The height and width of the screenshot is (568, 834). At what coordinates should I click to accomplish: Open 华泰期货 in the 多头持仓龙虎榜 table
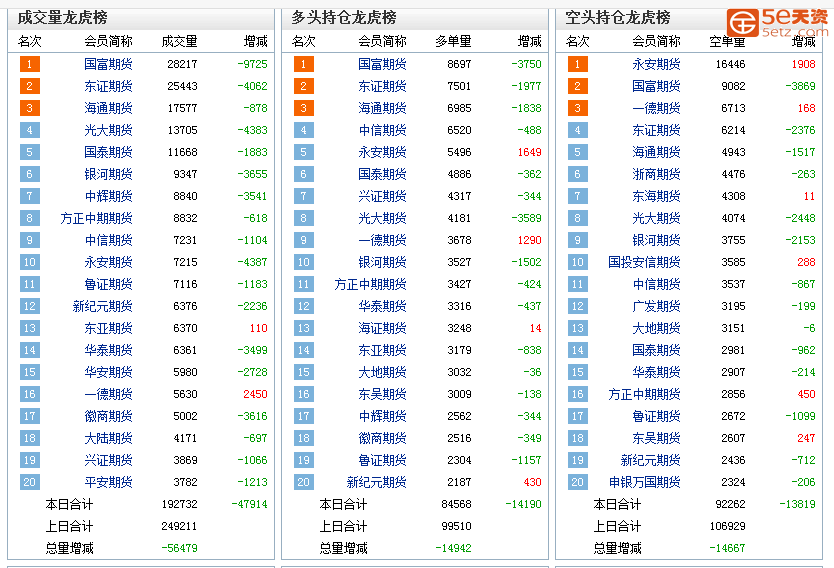point(382,306)
